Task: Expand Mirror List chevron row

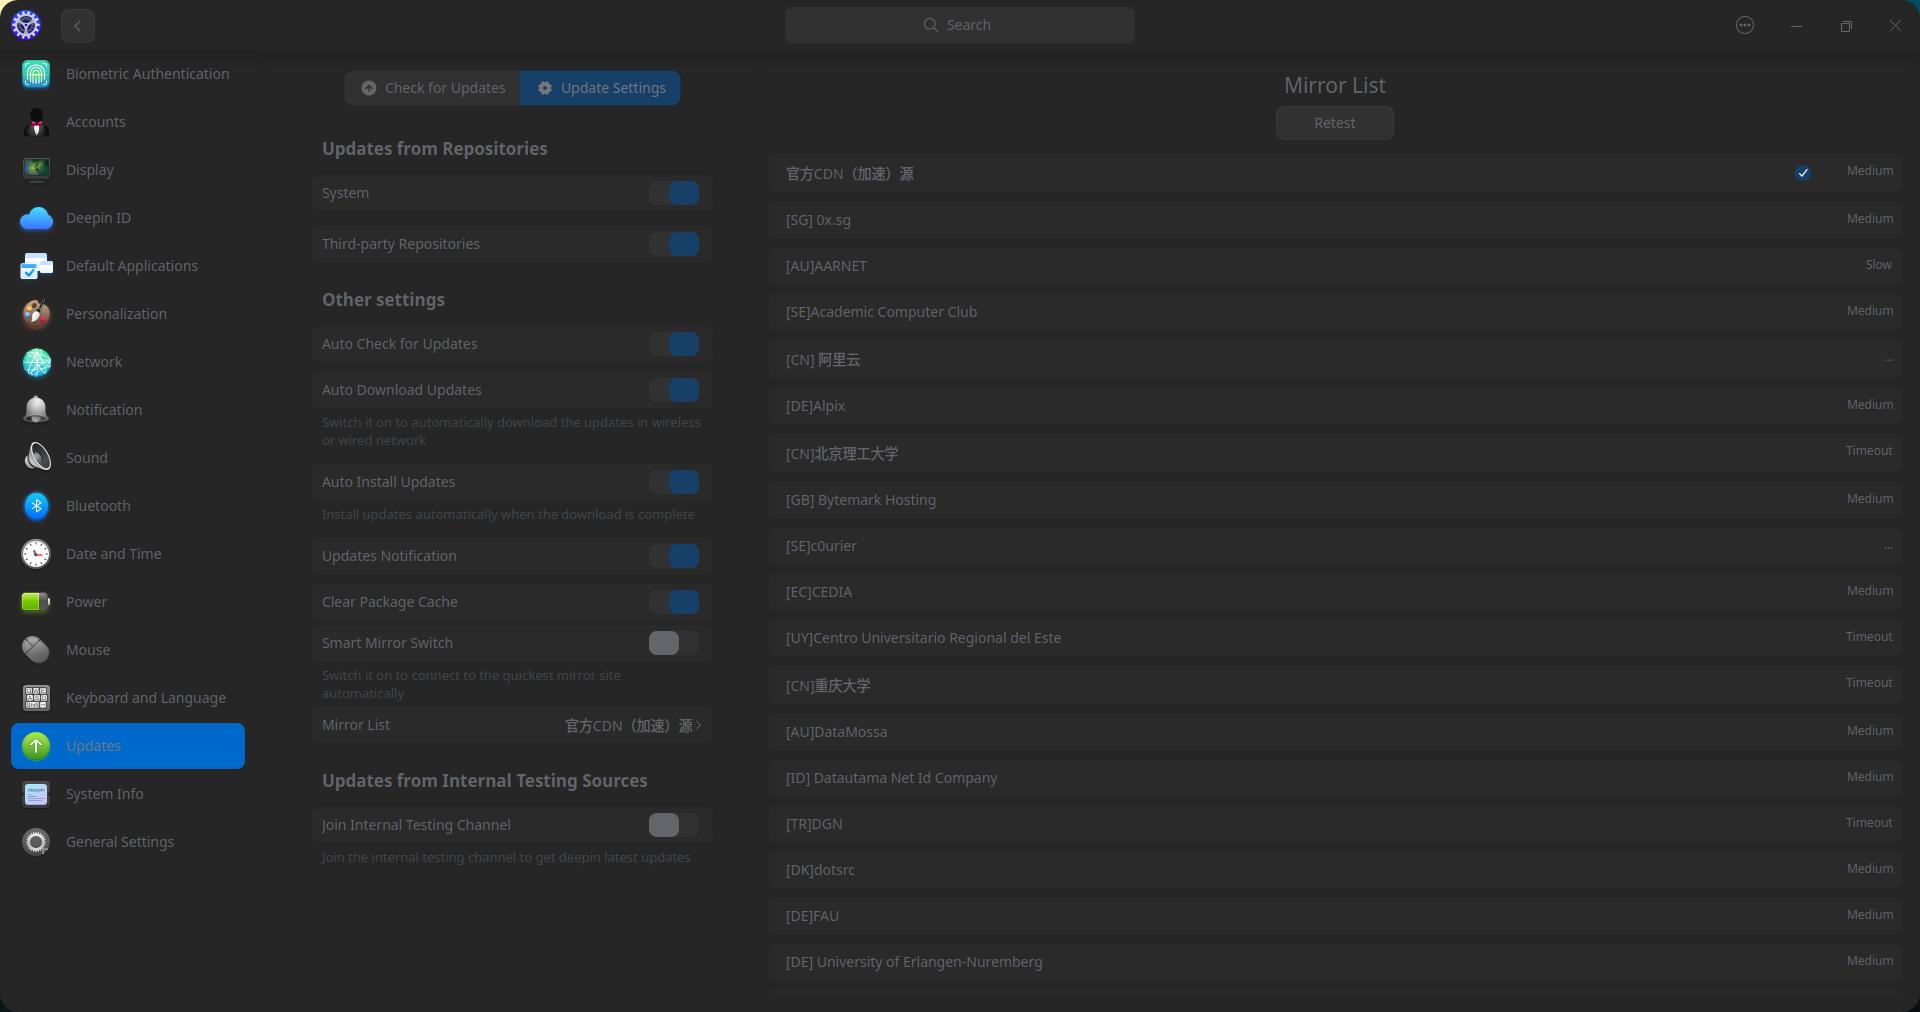Action: coord(512,725)
